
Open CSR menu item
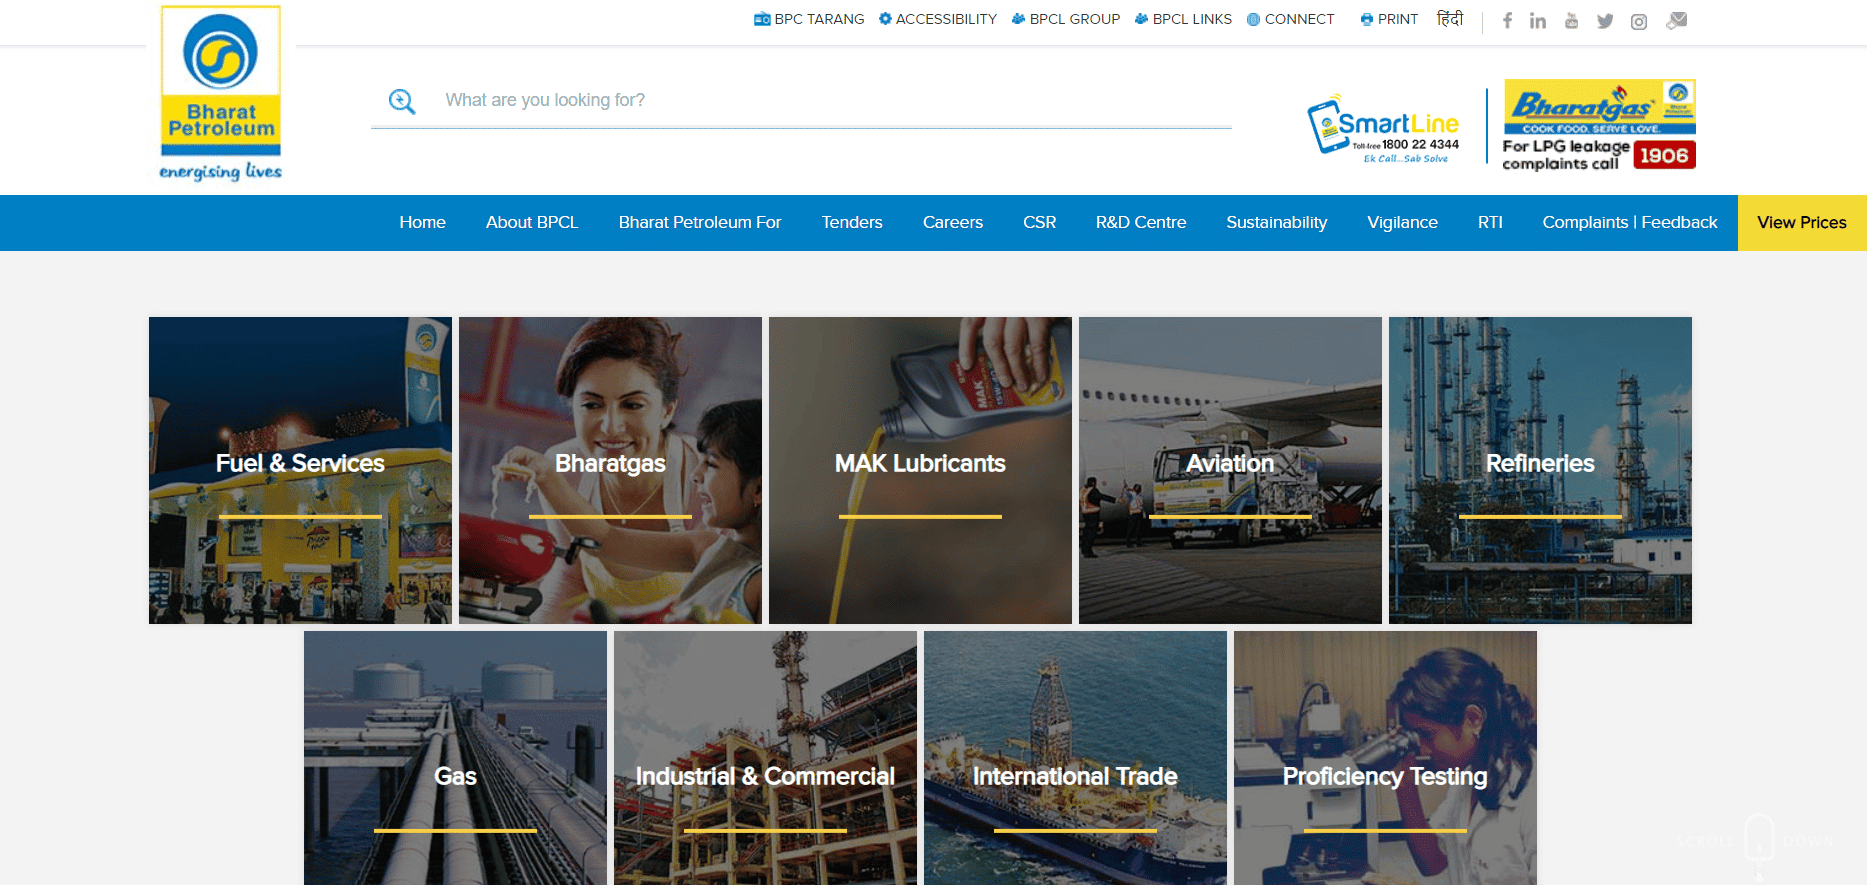point(1040,222)
